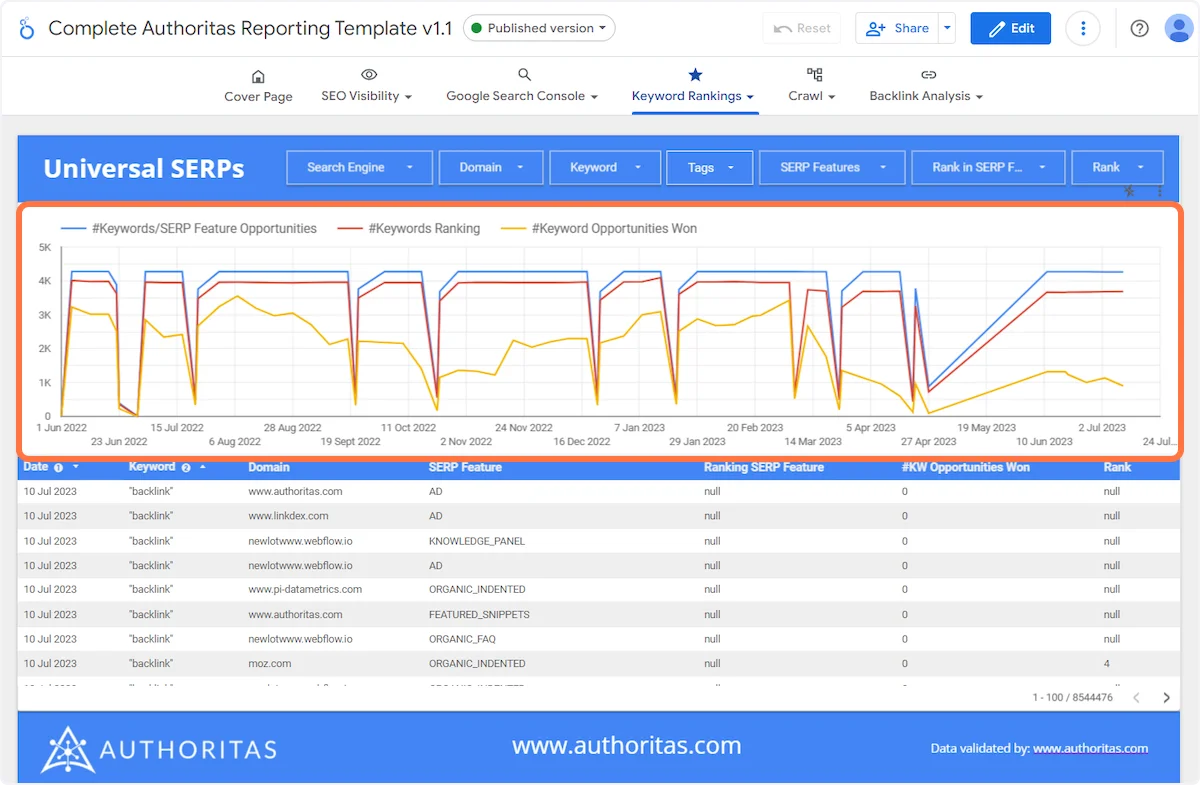
Task: Toggle #Keyword Opportunities Won legend series
Action: coord(599,228)
